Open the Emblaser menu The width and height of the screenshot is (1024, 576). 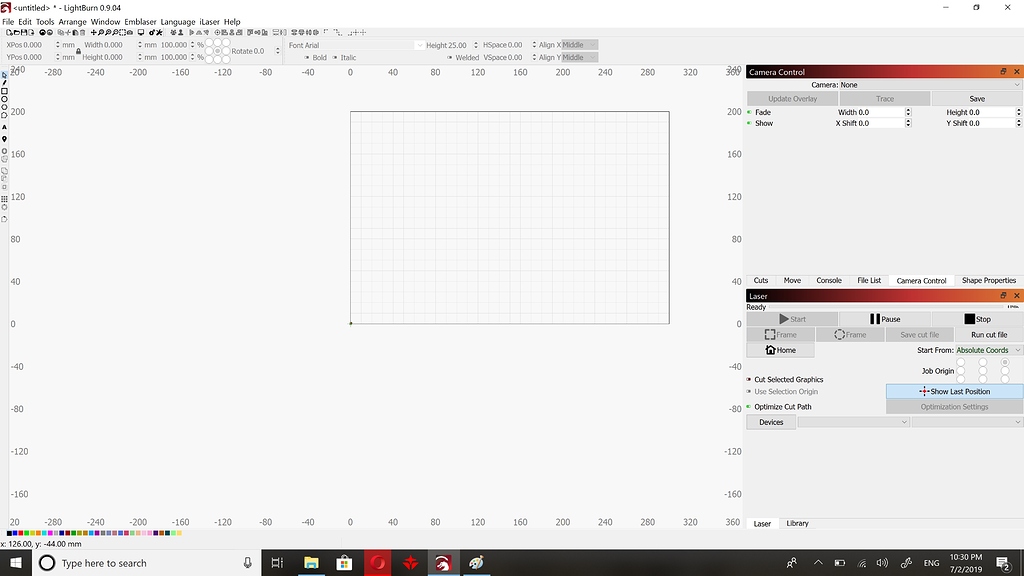pos(140,21)
